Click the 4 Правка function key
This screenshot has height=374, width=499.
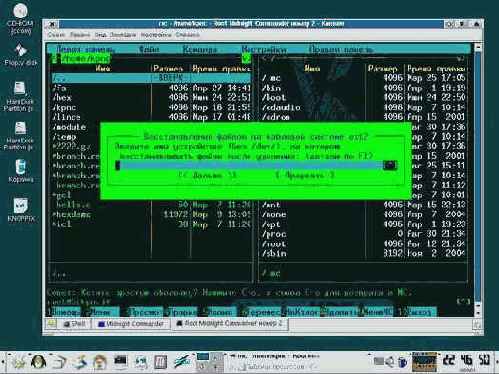coord(182,312)
